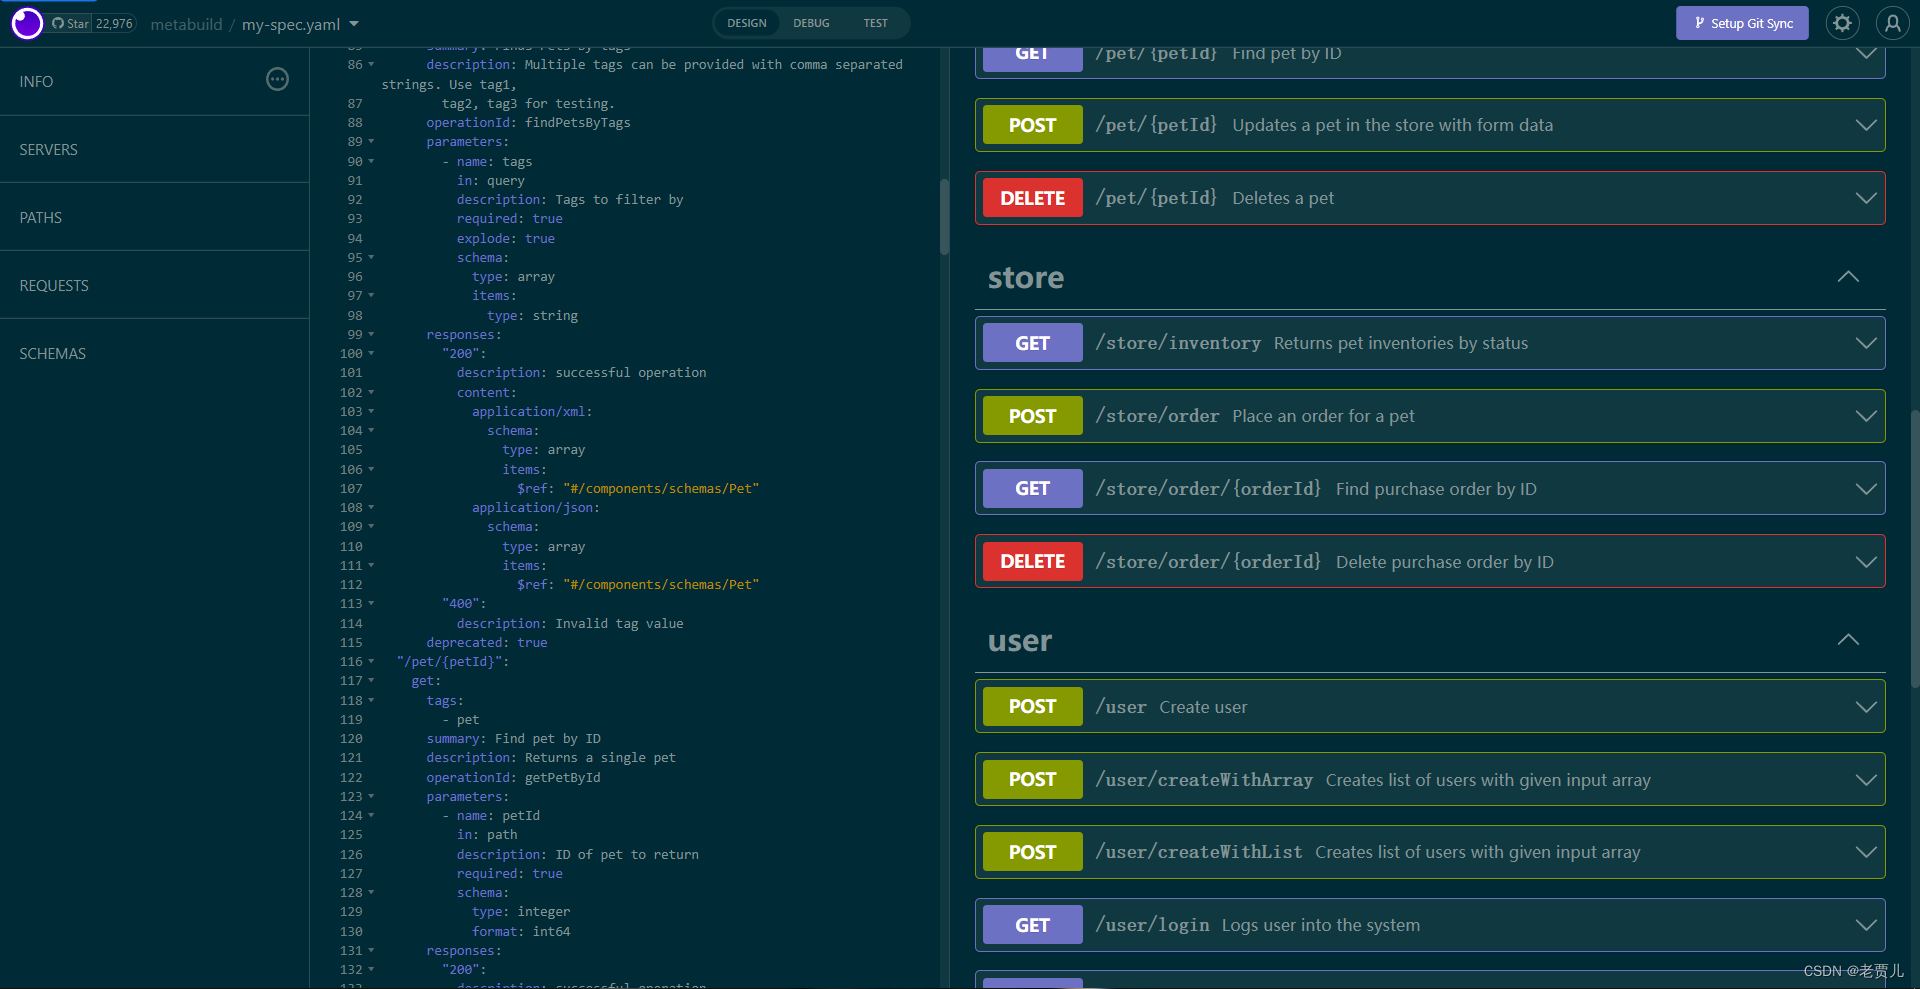Toggle fold arrow at line 99 responses
Screen dimensions: 1920x989
coord(371,334)
